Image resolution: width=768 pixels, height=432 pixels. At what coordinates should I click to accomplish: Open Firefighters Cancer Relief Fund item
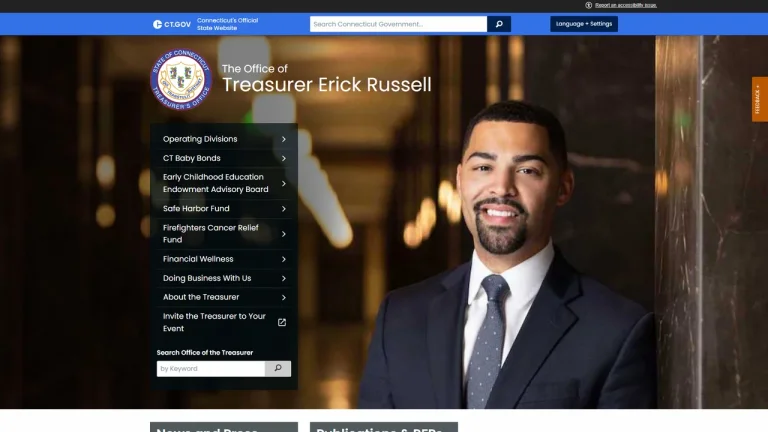pos(211,234)
